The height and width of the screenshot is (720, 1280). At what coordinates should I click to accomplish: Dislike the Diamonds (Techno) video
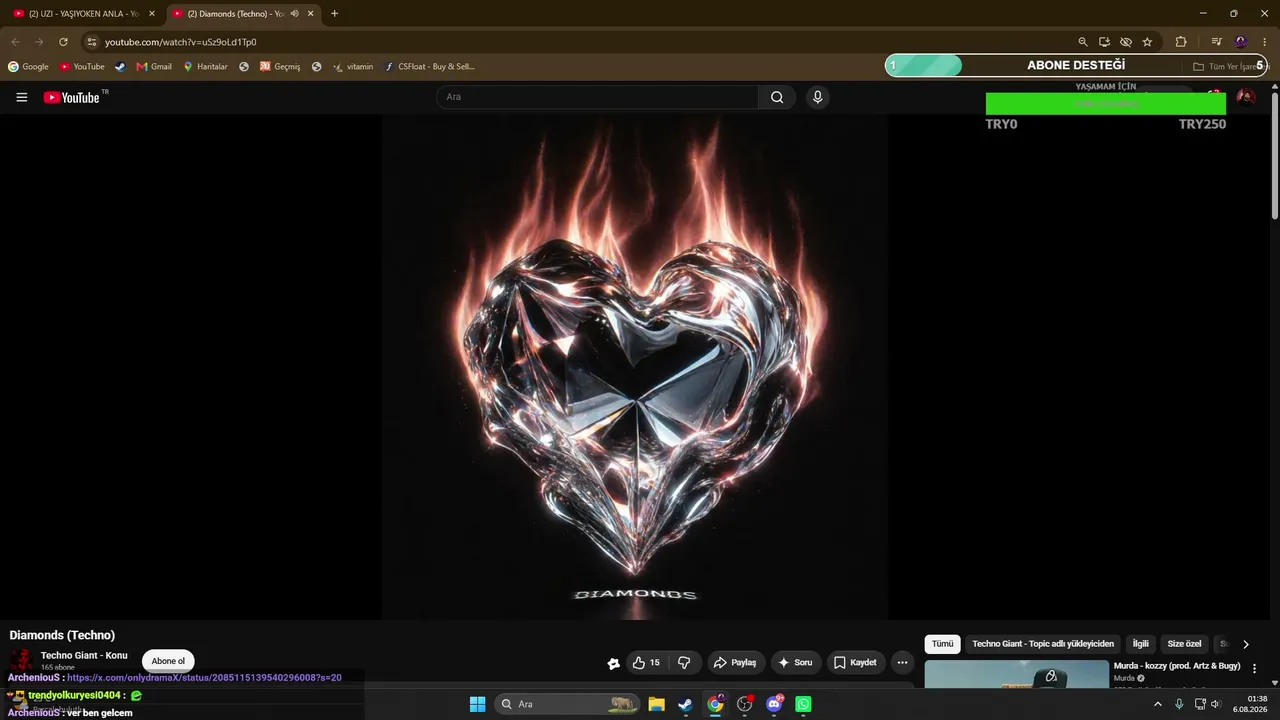point(684,663)
